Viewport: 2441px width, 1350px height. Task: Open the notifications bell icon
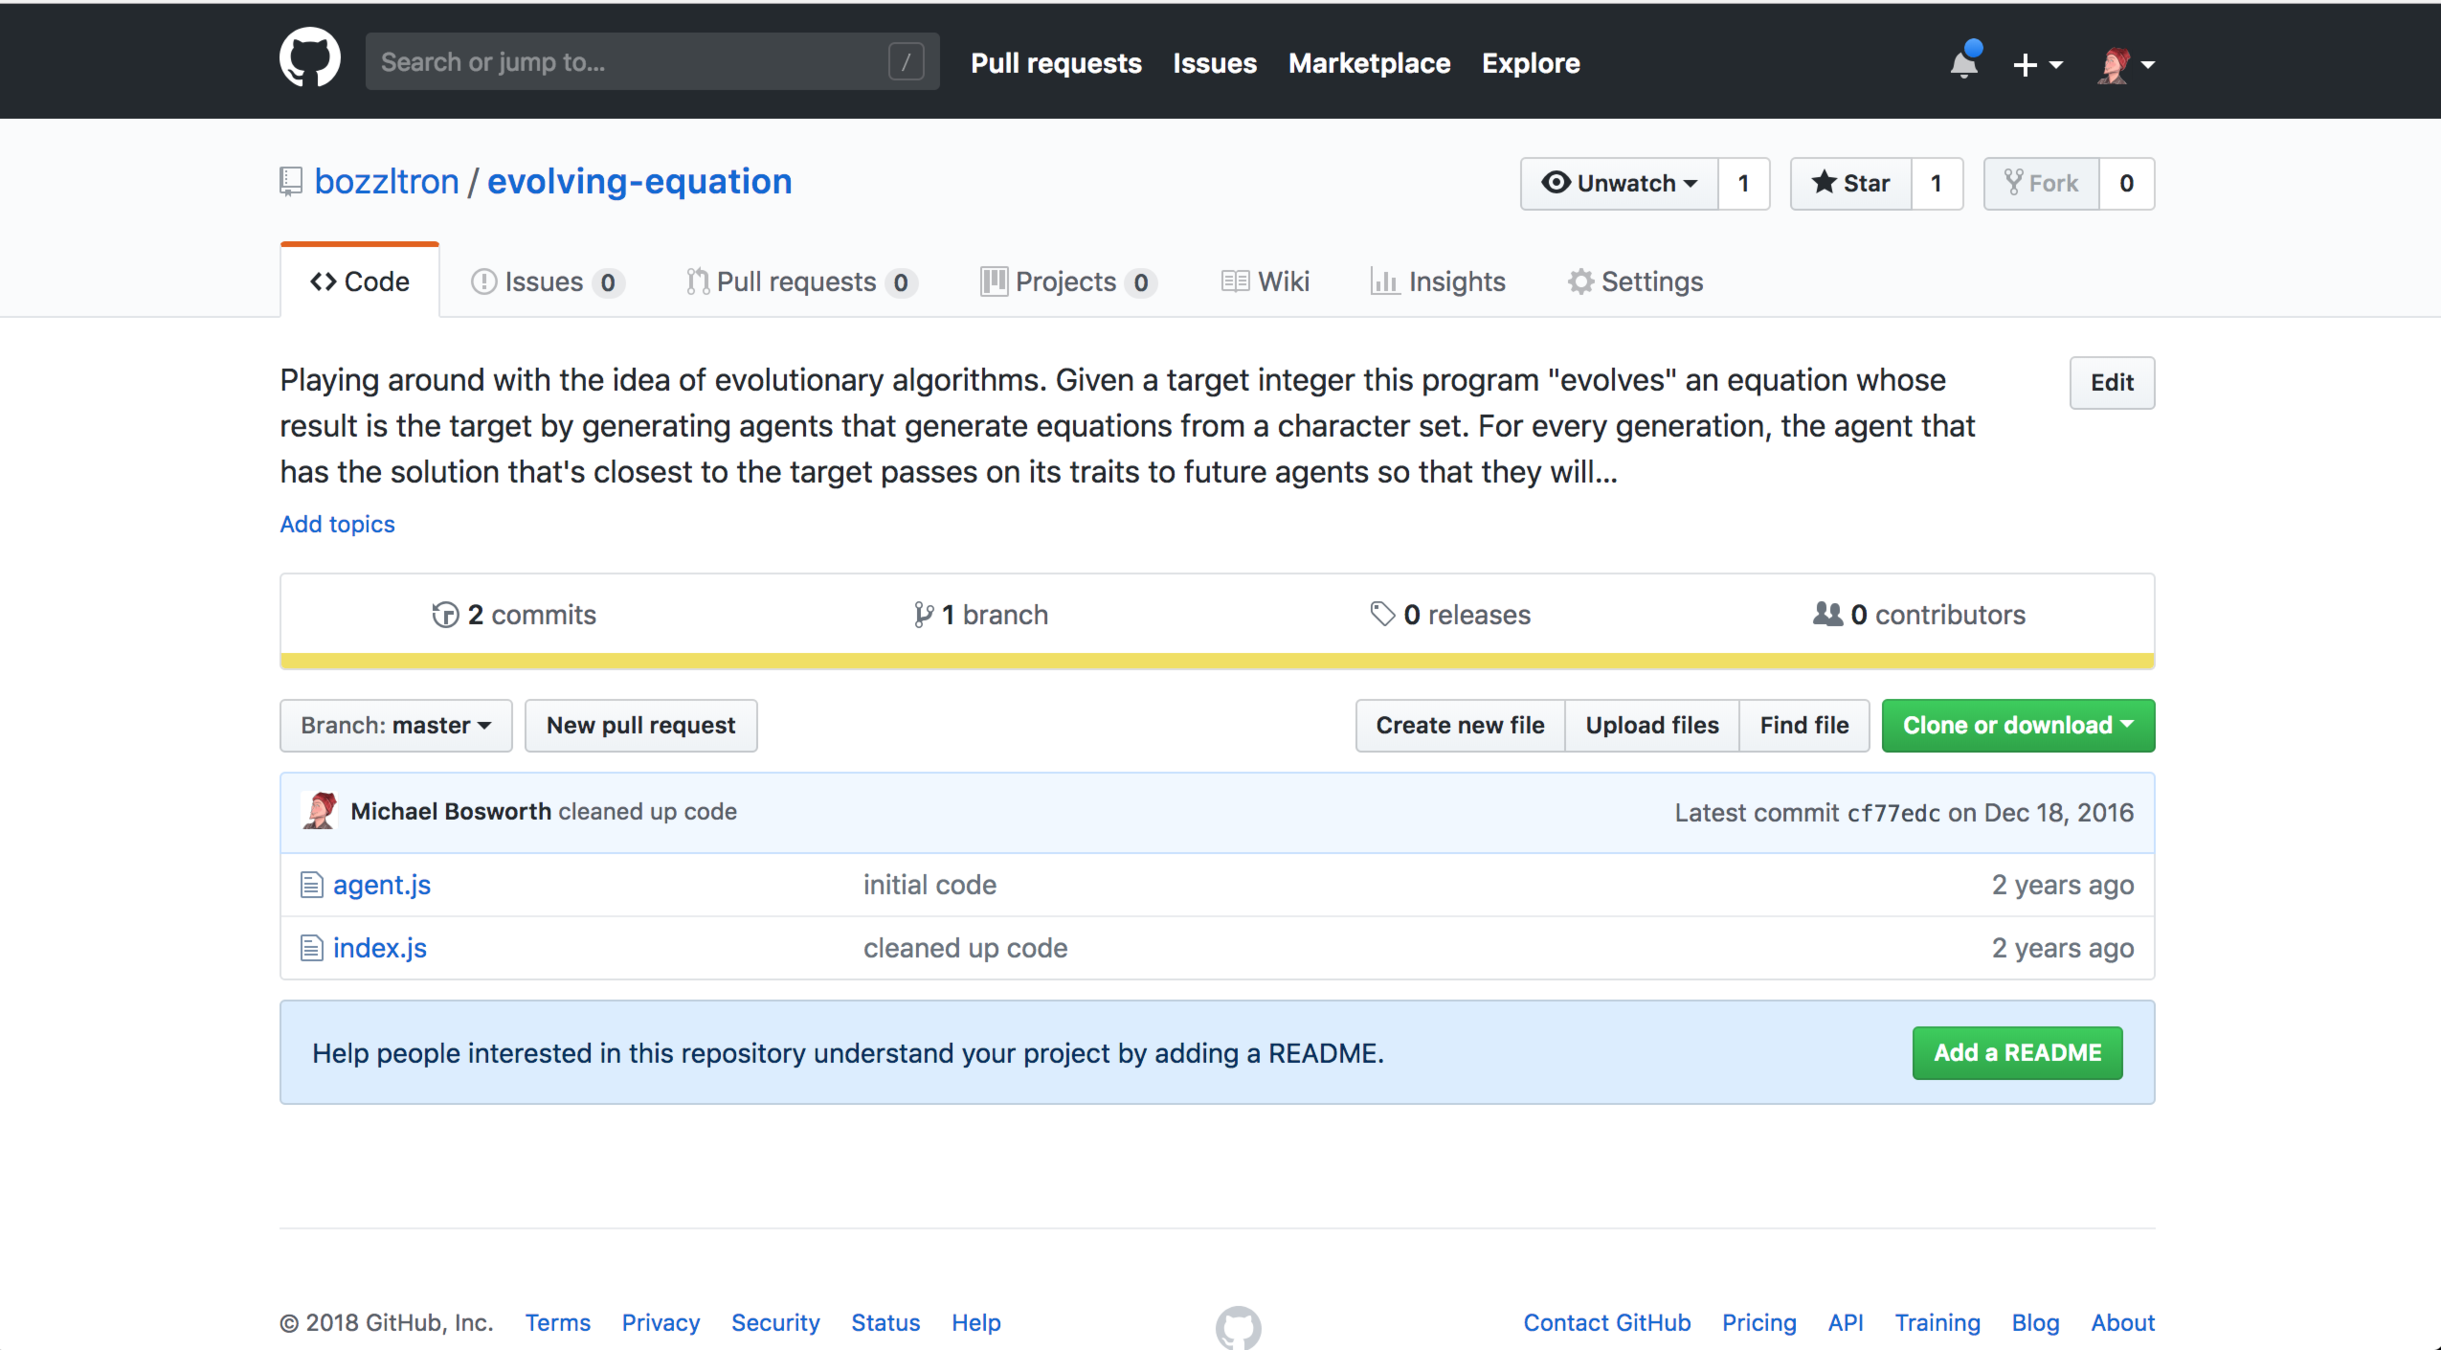[1963, 63]
